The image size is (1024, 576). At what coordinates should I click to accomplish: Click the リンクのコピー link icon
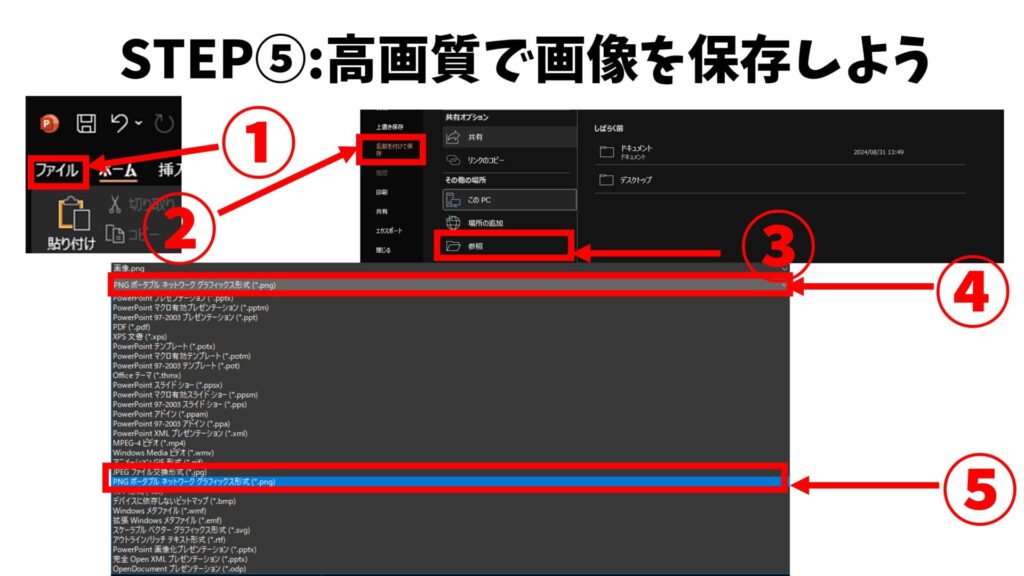coord(453,160)
